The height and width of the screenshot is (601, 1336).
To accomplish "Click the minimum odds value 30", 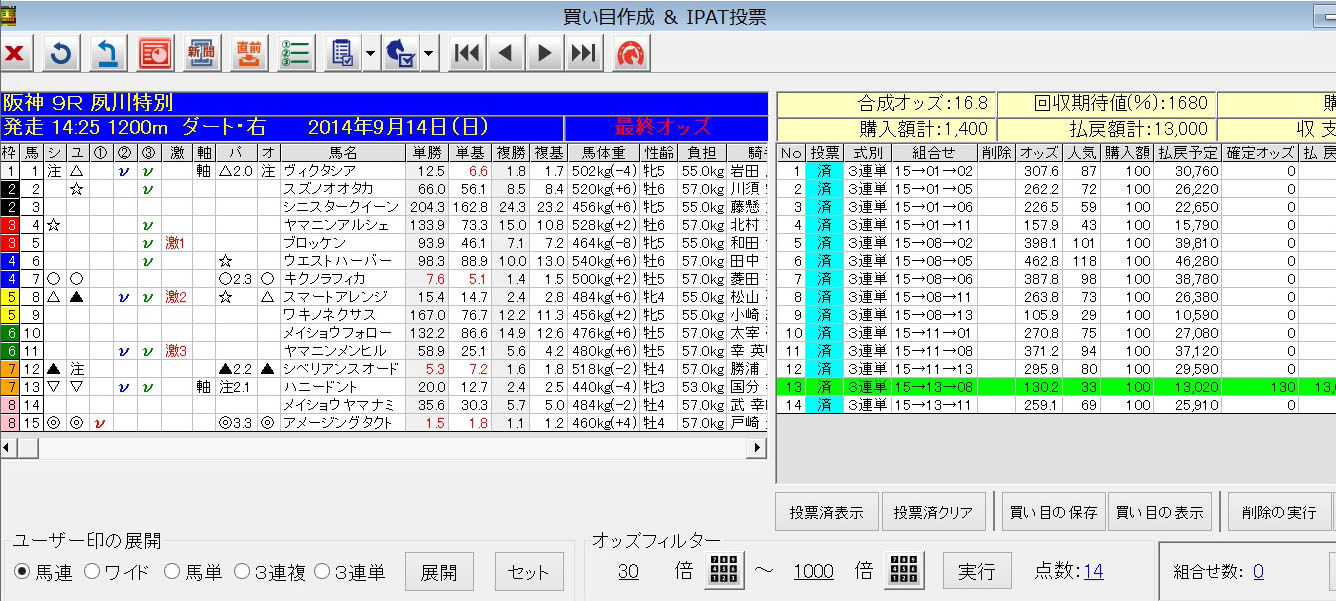I will pyautogui.click(x=628, y=571).
